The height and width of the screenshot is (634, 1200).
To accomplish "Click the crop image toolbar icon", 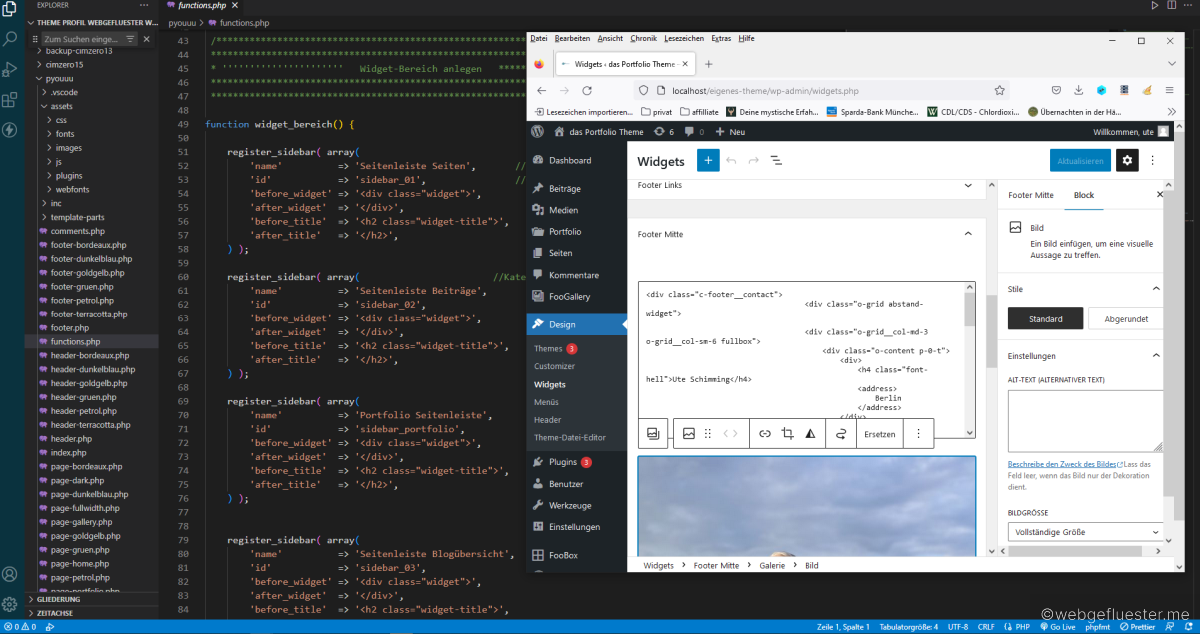I will pos(787,434).
